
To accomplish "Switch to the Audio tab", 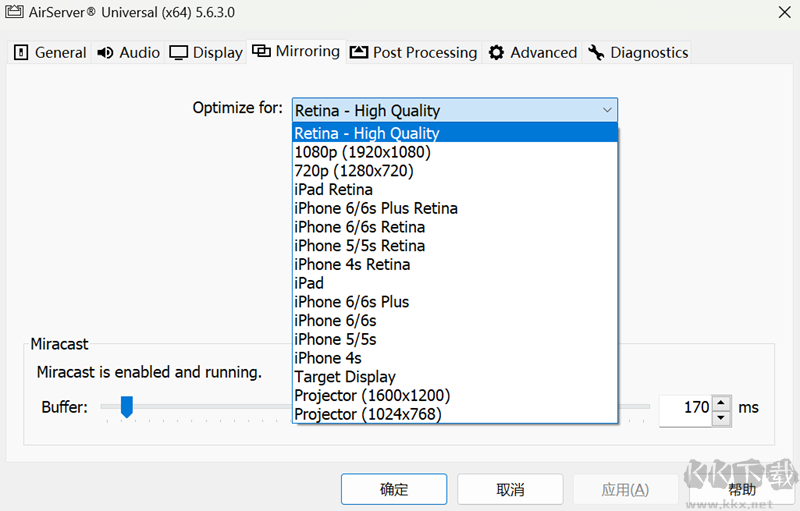I will [128, 53].
